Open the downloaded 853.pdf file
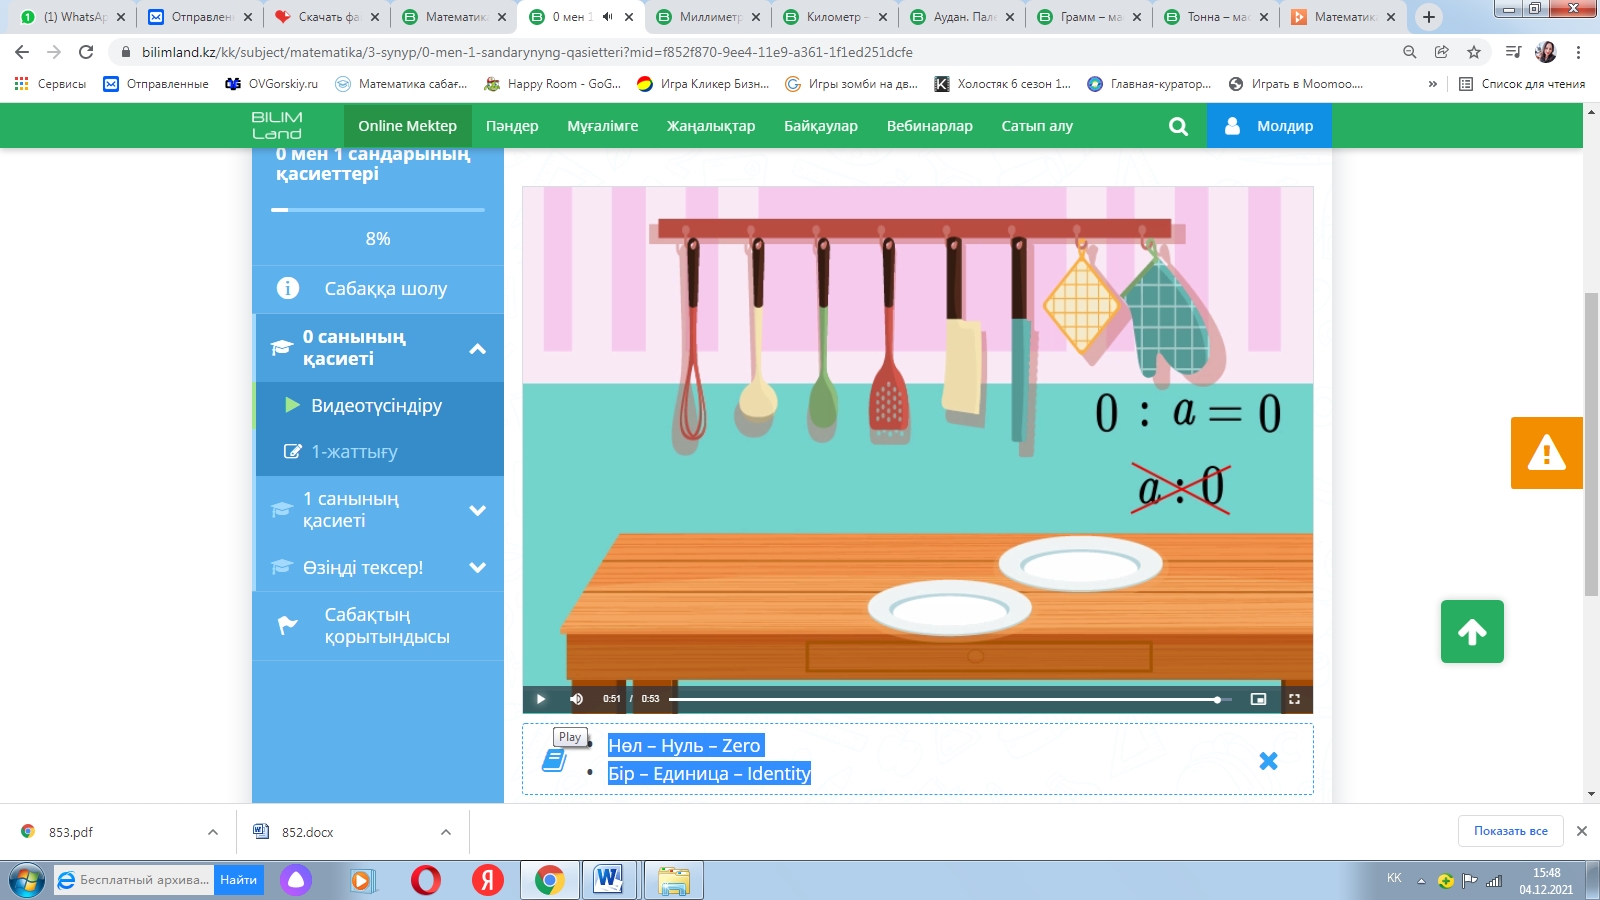Screen dimensions: 1600x900 click(70, 832)
